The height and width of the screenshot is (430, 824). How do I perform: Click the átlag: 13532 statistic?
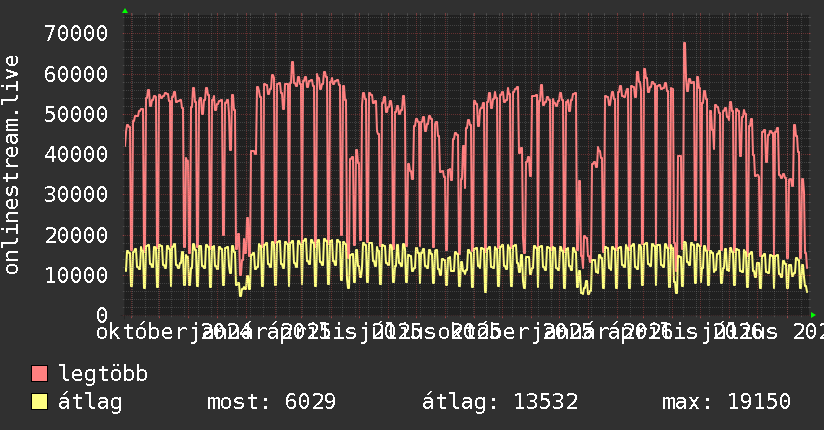[x=500, y=402]
